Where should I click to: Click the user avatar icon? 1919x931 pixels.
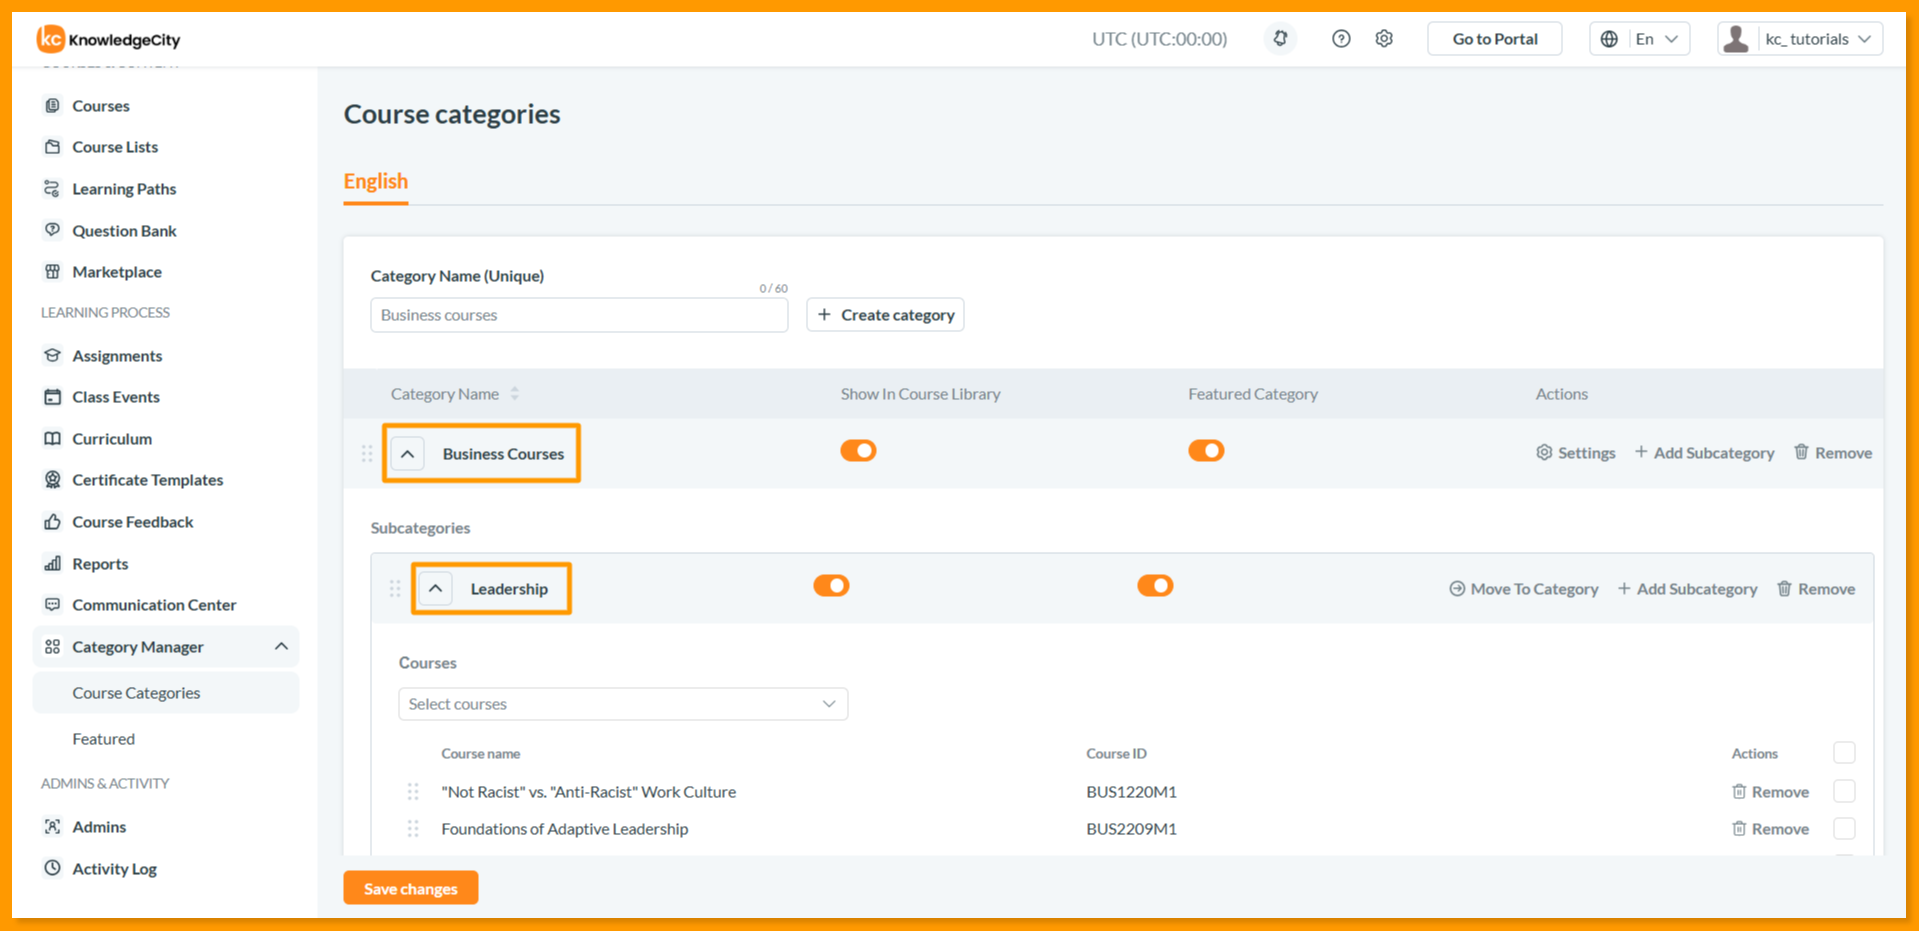(x=1736, y=39)
